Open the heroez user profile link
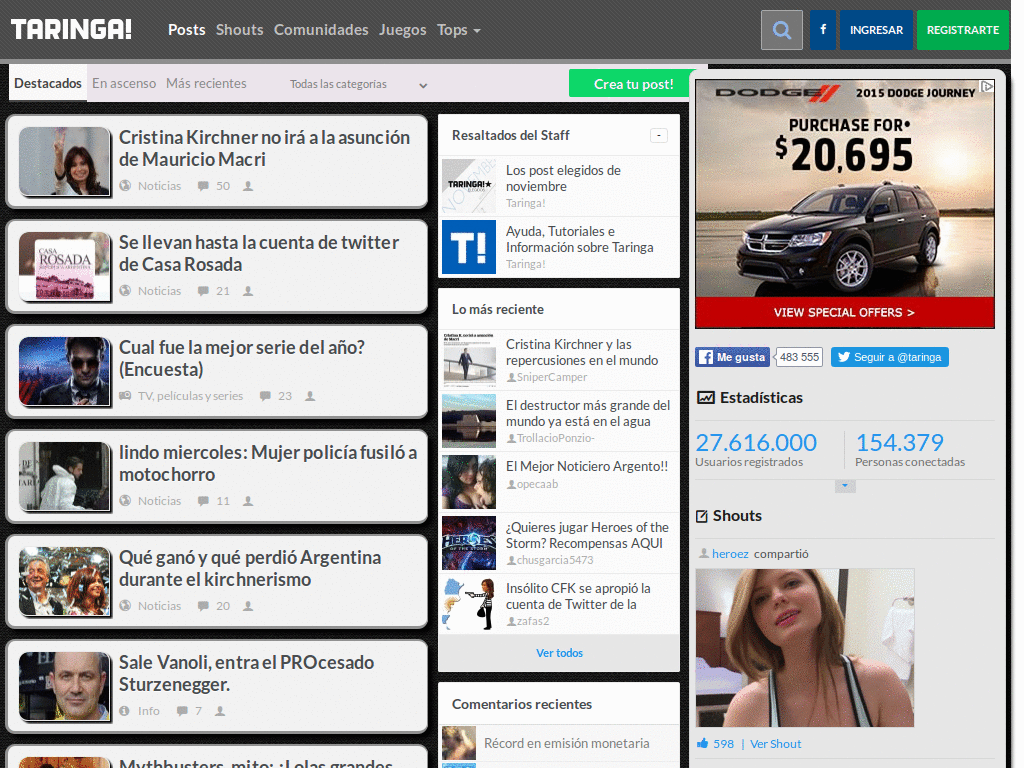Viewport: 1024px width, 768px height. [730, 554]
